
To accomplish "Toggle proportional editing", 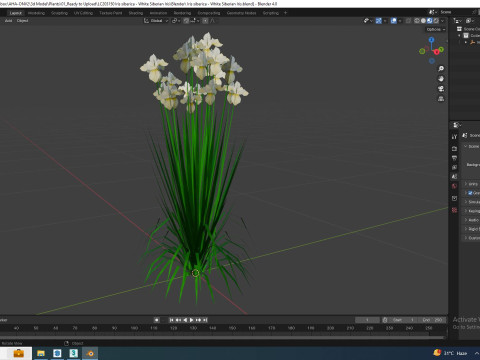I will pos(205,21).
